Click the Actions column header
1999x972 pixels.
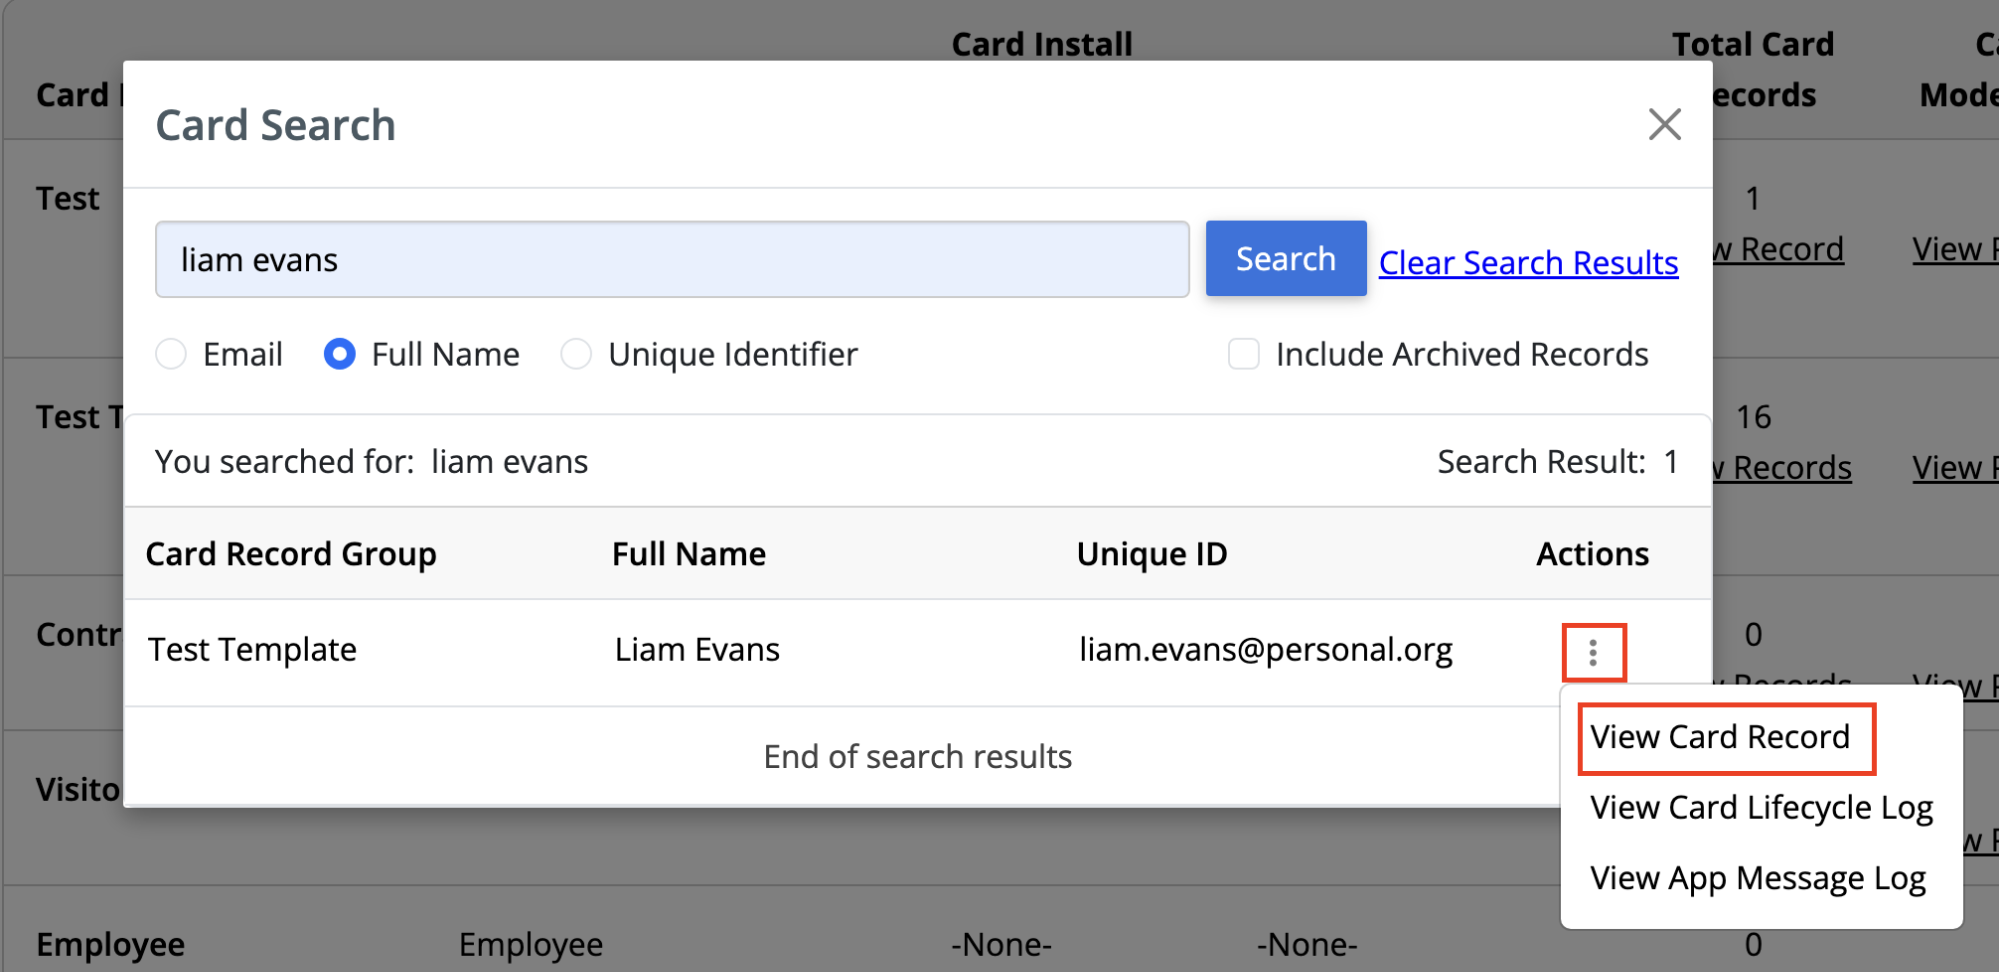(x=1592, y=554)
